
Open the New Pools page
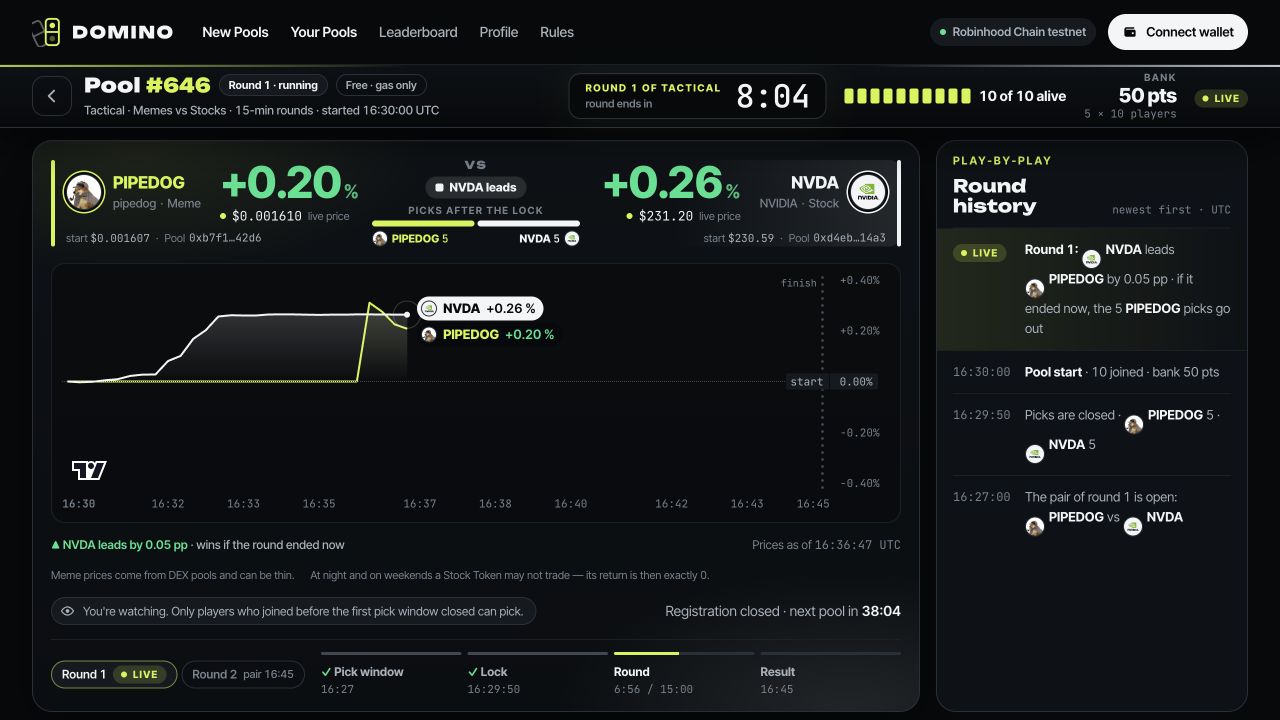(235, 32)
